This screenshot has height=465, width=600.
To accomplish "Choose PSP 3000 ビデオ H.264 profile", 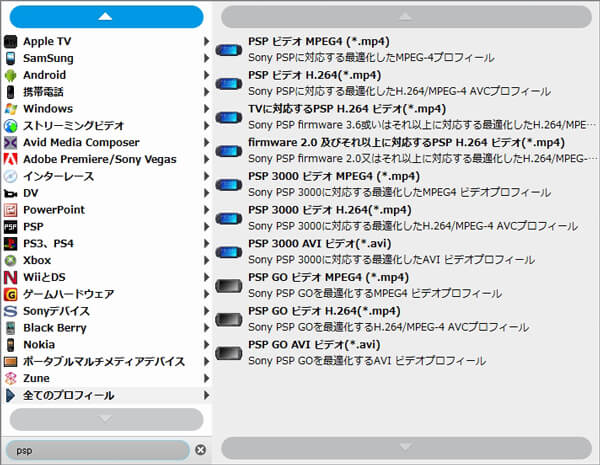I will coord(406,218).
